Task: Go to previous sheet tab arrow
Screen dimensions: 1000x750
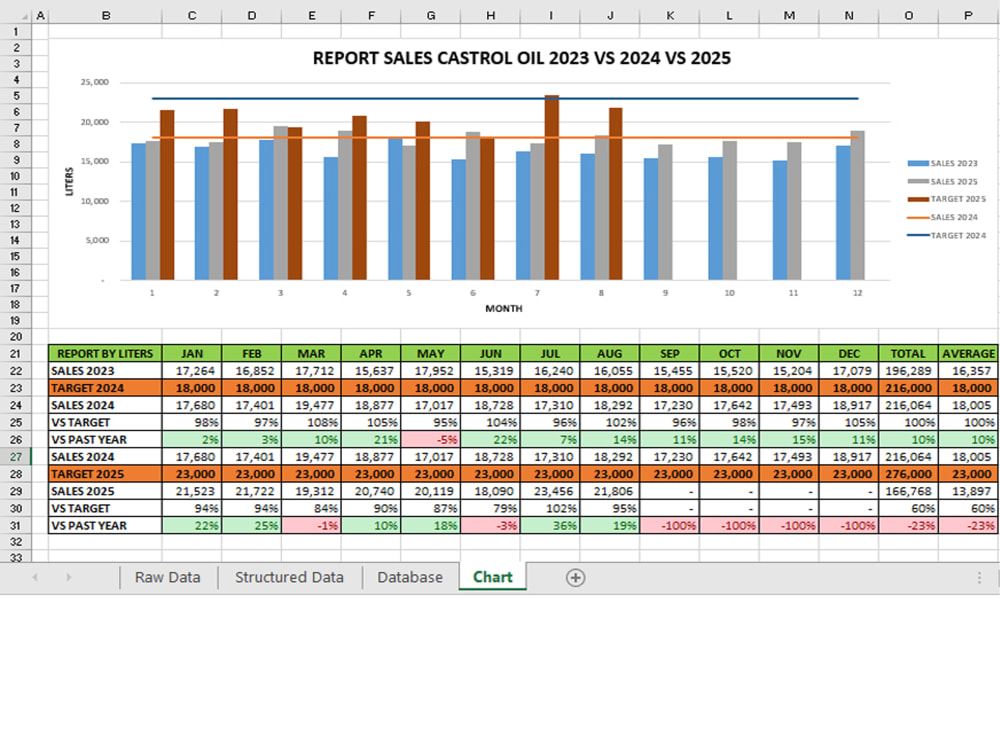Action: coord(35,577)
